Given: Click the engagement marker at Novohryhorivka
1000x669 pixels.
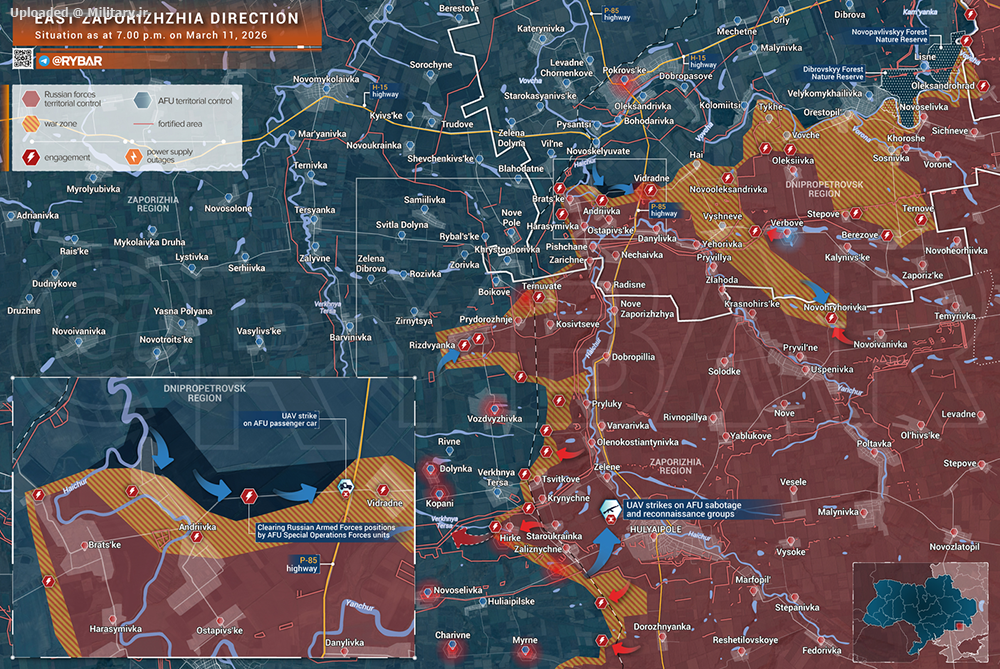Looking at the screenshot, I should [x=830, y=318].
